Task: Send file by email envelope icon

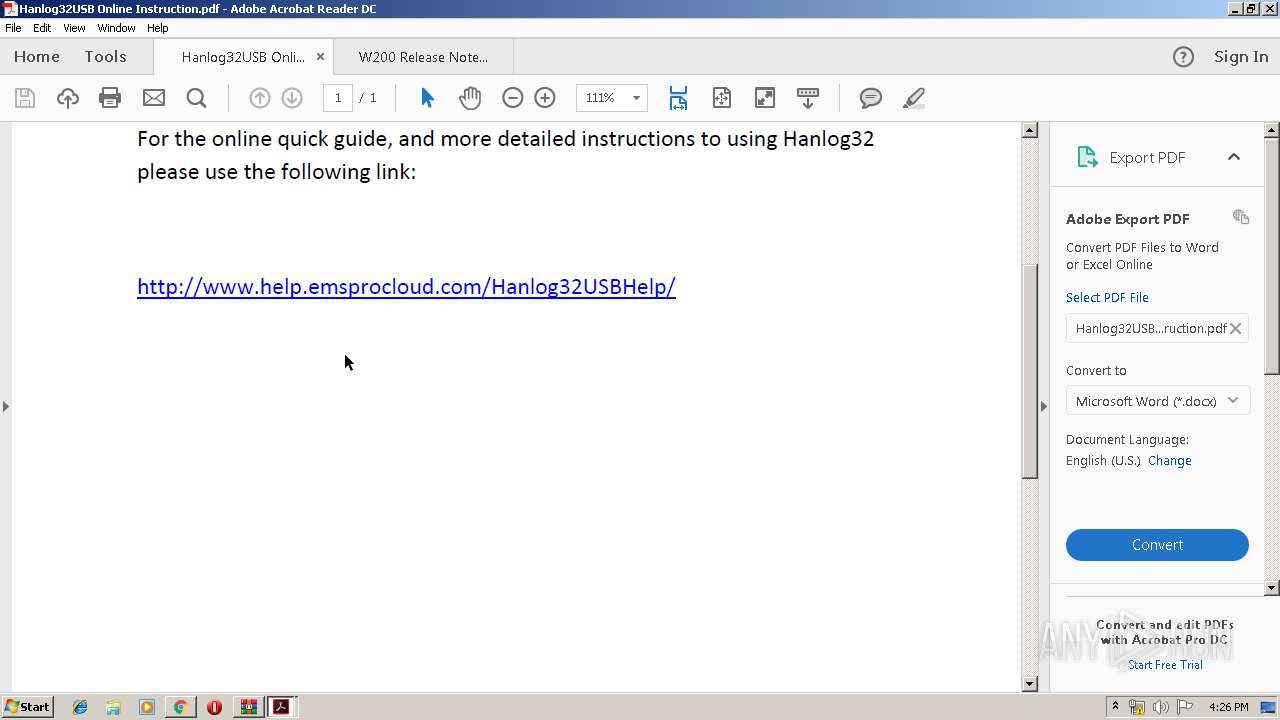Action: coord(154,98)
